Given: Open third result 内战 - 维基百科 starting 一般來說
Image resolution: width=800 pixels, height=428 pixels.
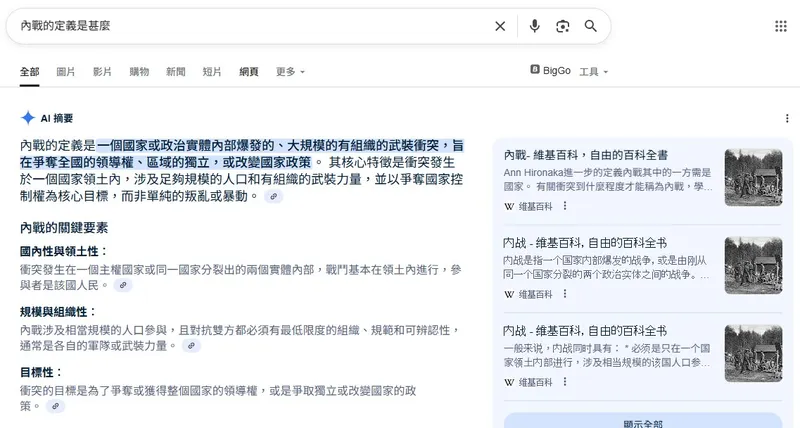Looking at the screenshot, I should tap(585, 331).
